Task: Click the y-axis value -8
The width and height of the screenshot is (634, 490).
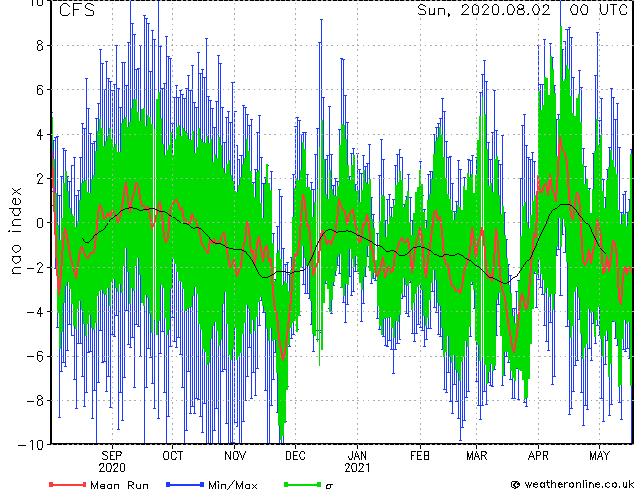Action: point(35,401)
